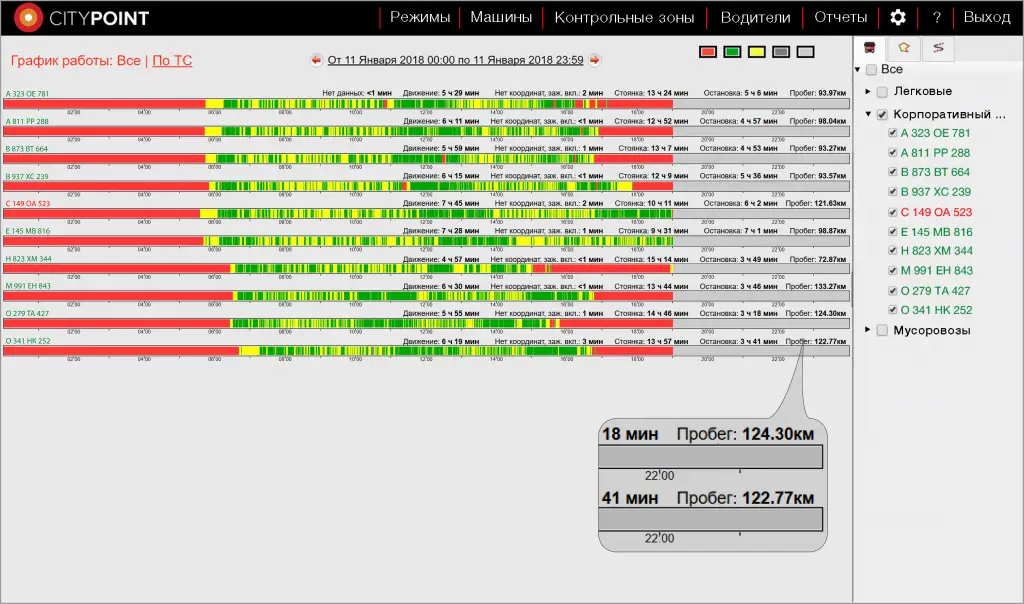
Task: Expand the Мусоровозы group
Action: click(868, 330)
